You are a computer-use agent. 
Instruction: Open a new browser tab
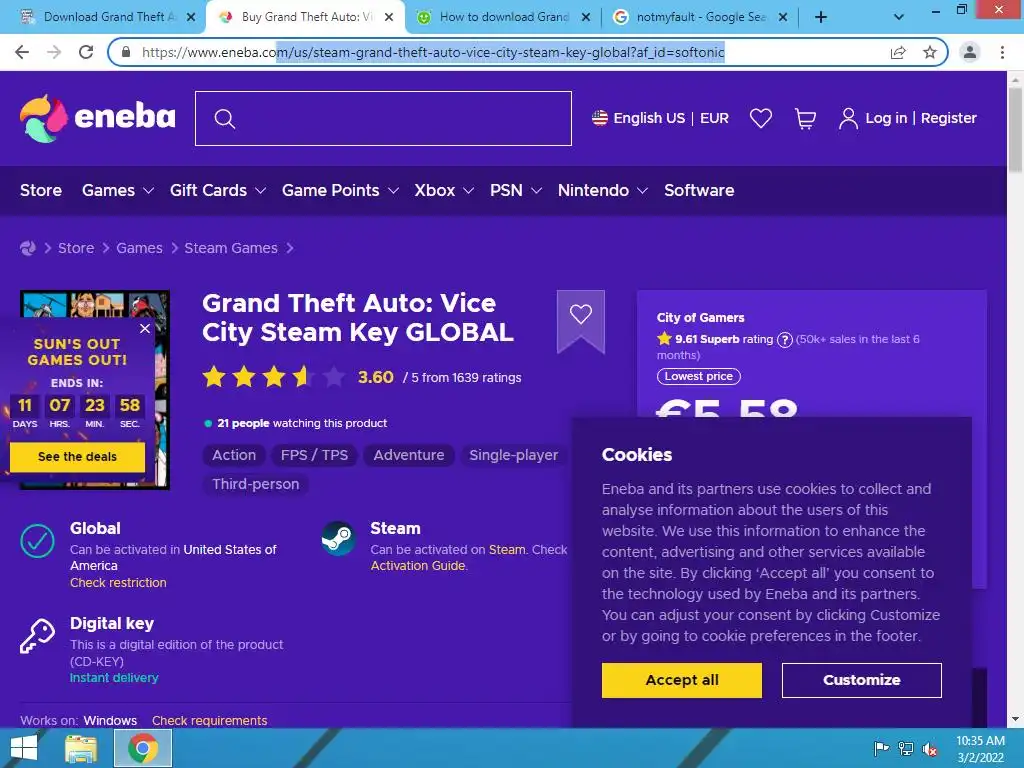pyautogui.click(x=821, y=18)
